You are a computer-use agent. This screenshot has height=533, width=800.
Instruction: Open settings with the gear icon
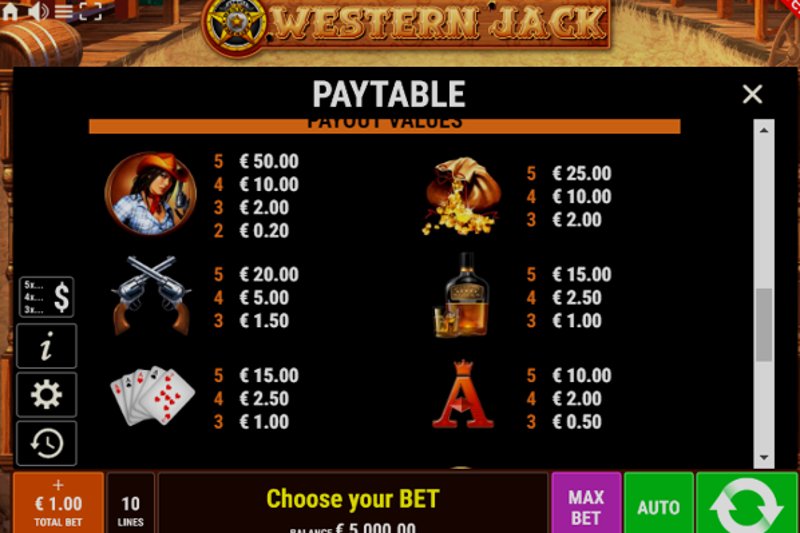click(46, 394)
